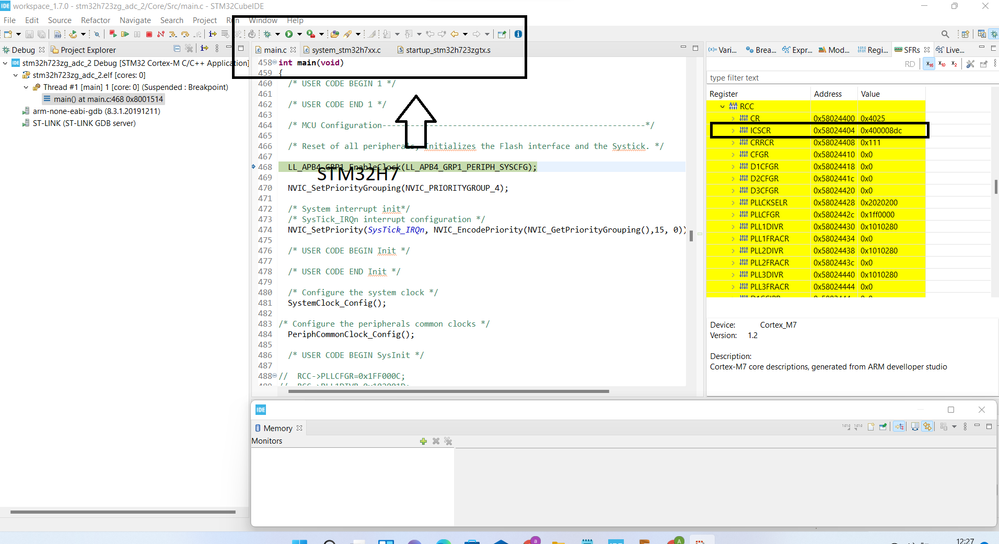Switch to the Variables view tab

click(x=722, y=50)
